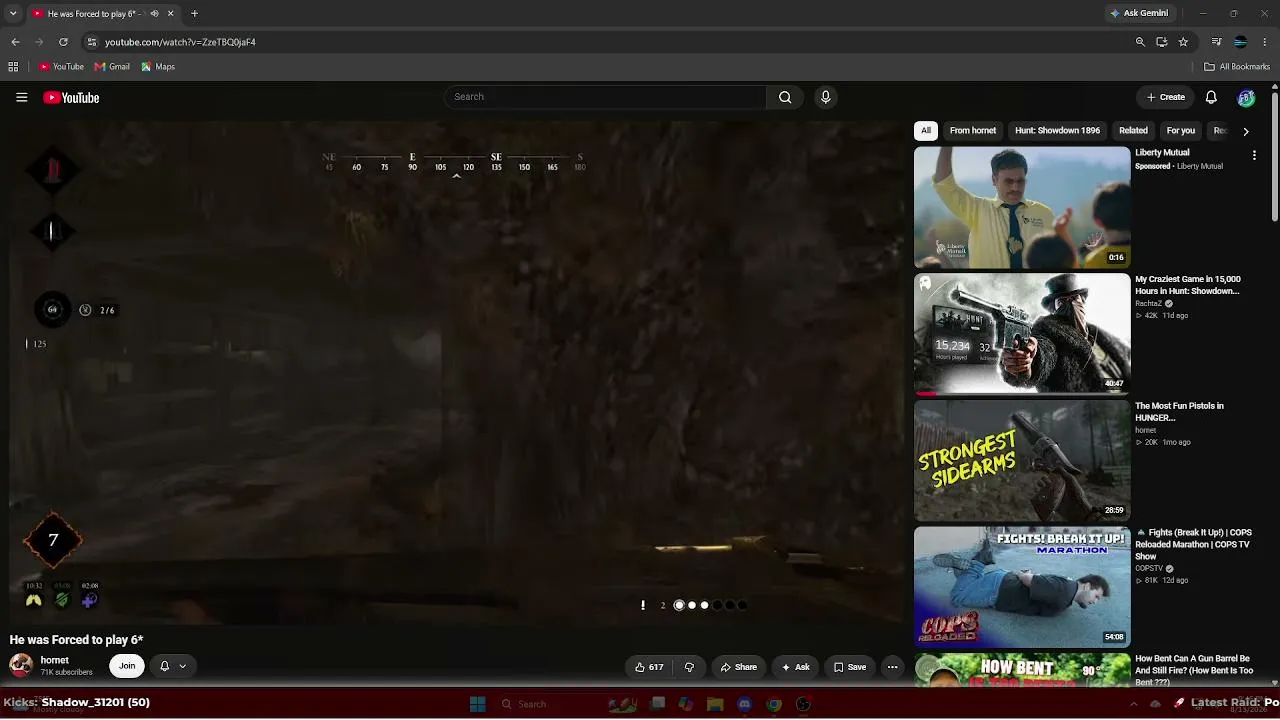Open the All Bookmarks folder
The image size is (1280, 720).
pyautogui.click(x=1237, y=67)
